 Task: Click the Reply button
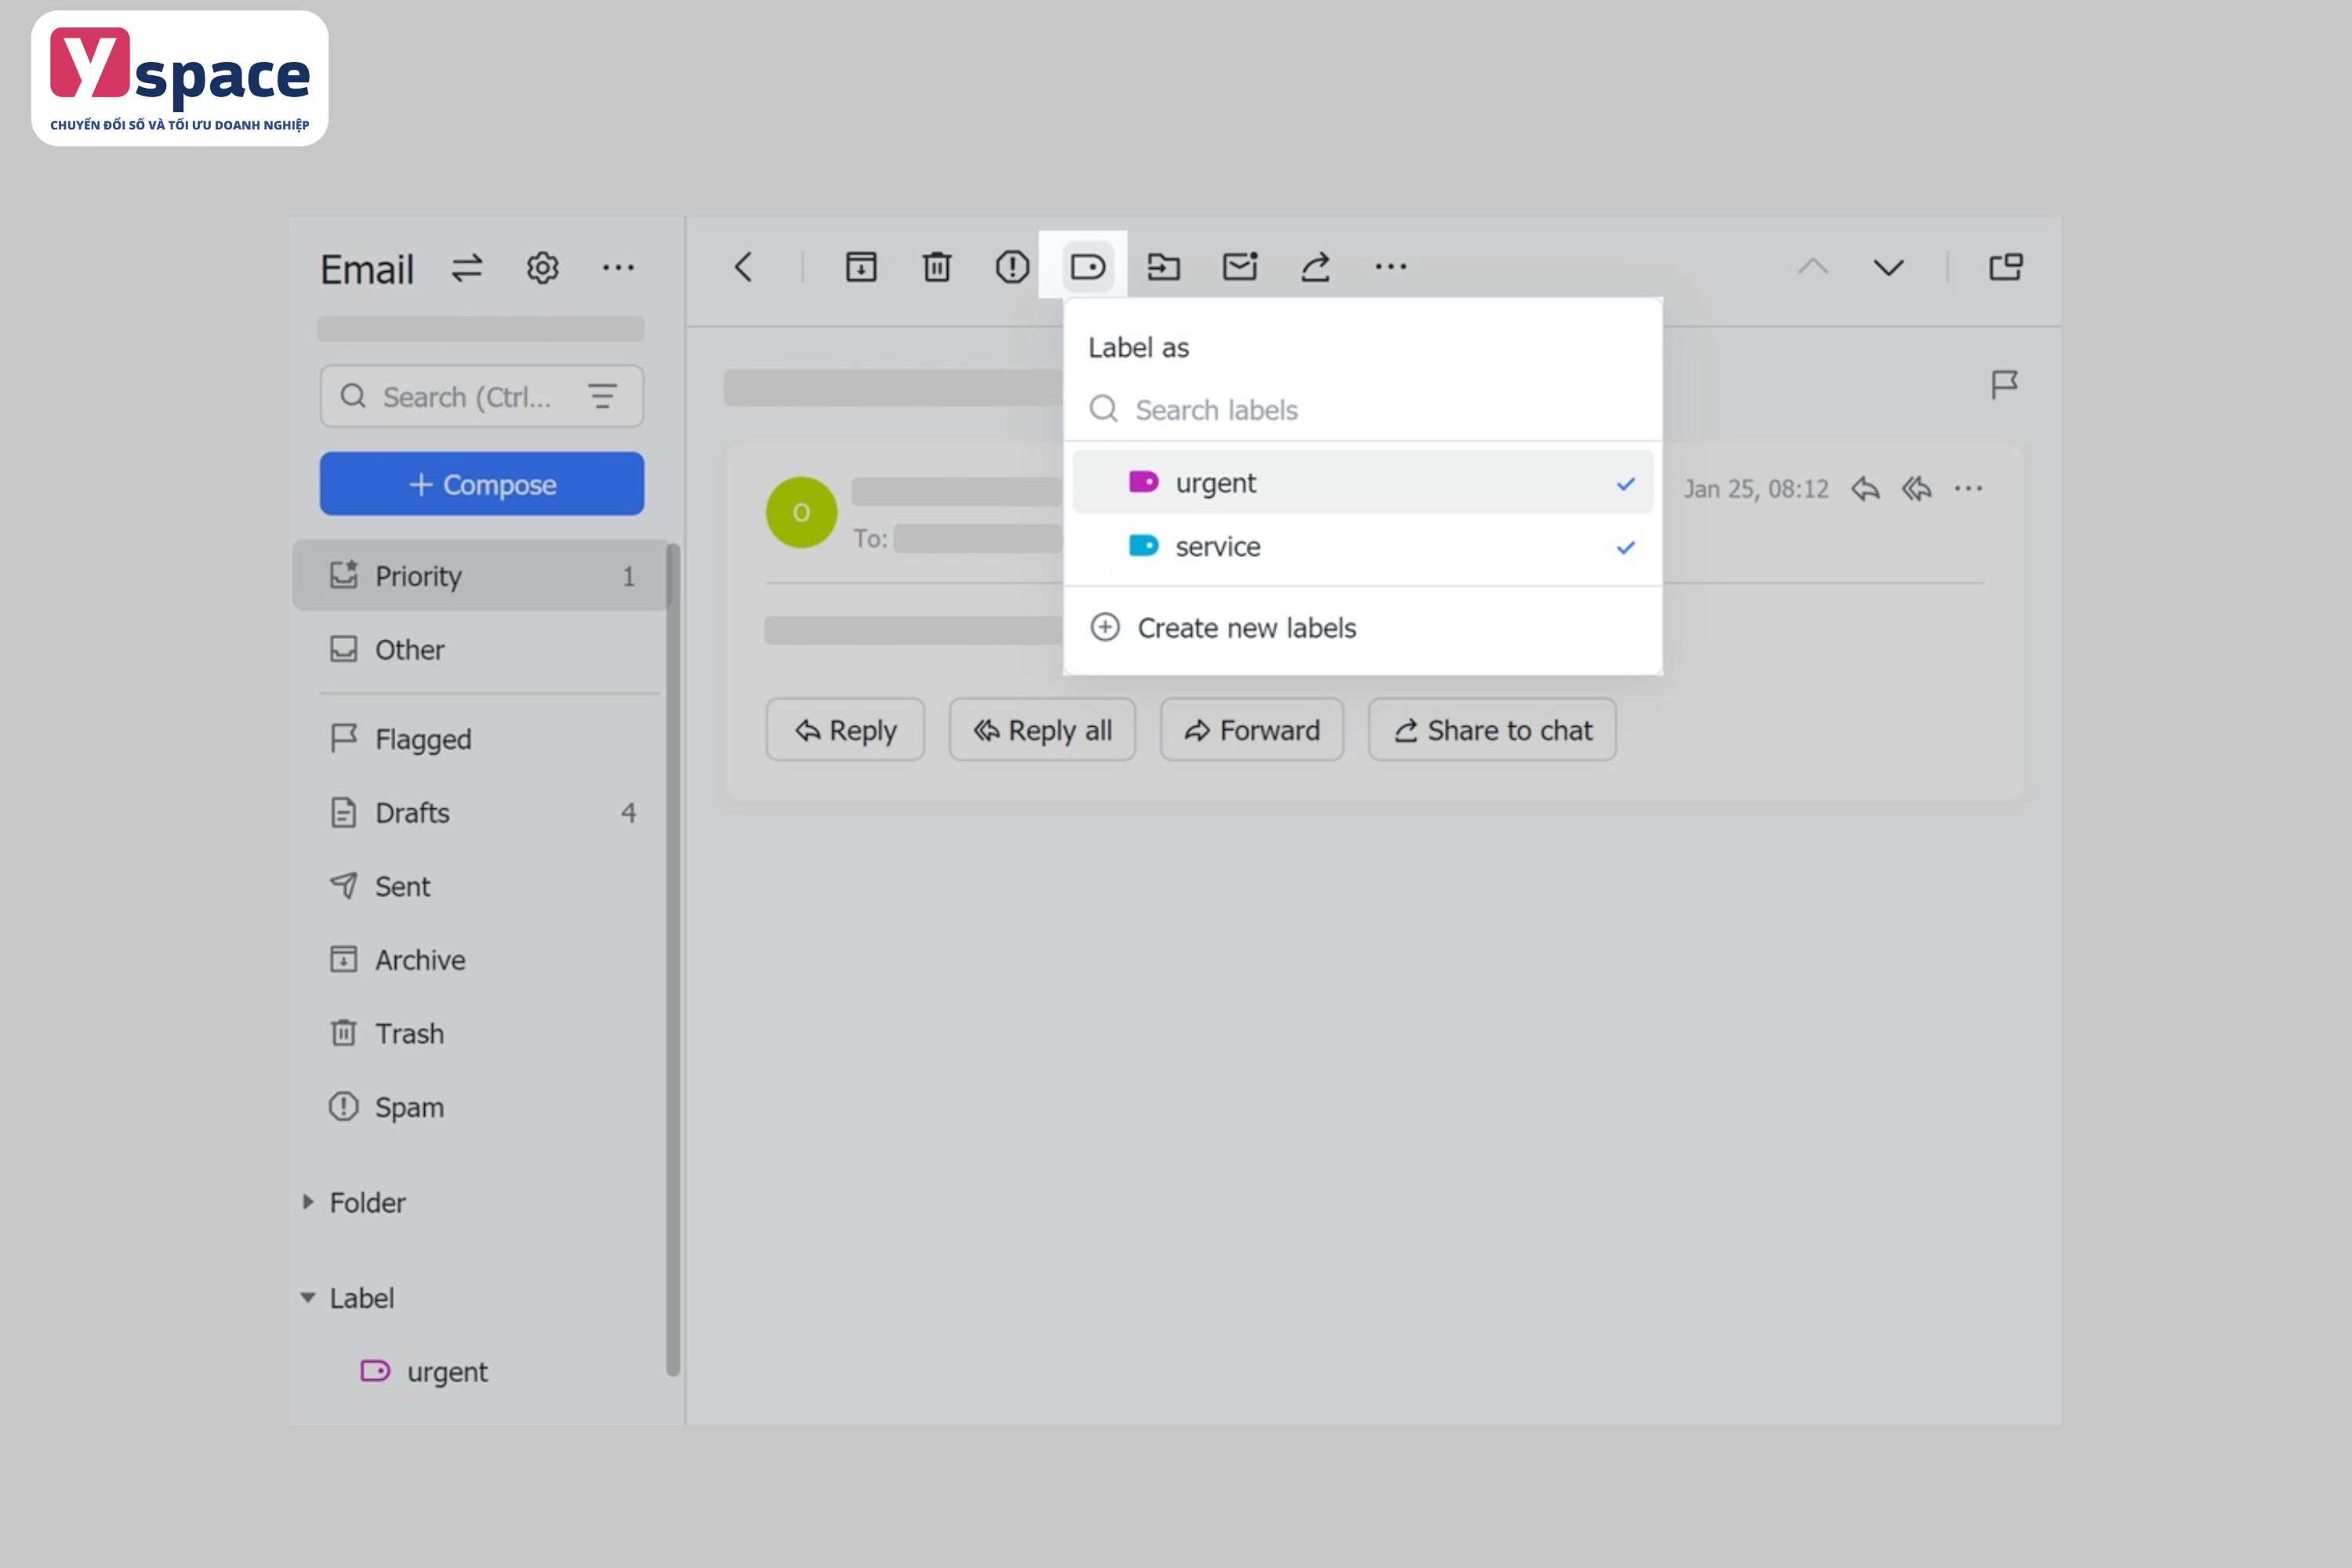click(x=845, y=730)
